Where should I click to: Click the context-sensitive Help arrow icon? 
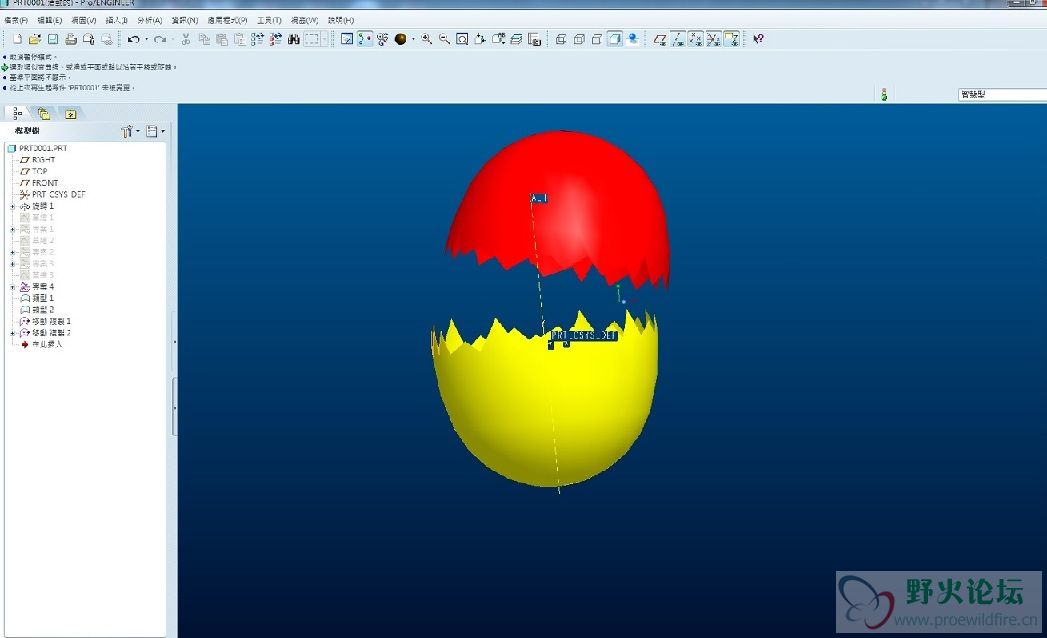point(759,39)
